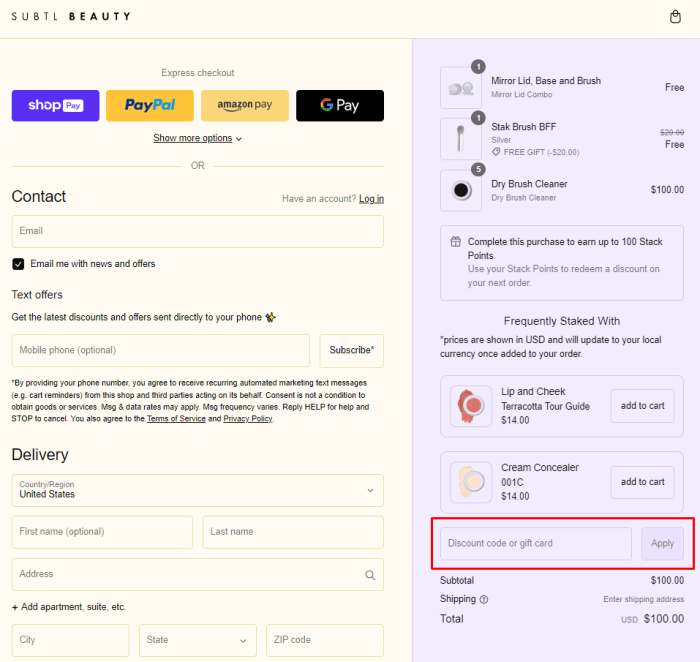Click the Mobile phone field

coord(161,350)
